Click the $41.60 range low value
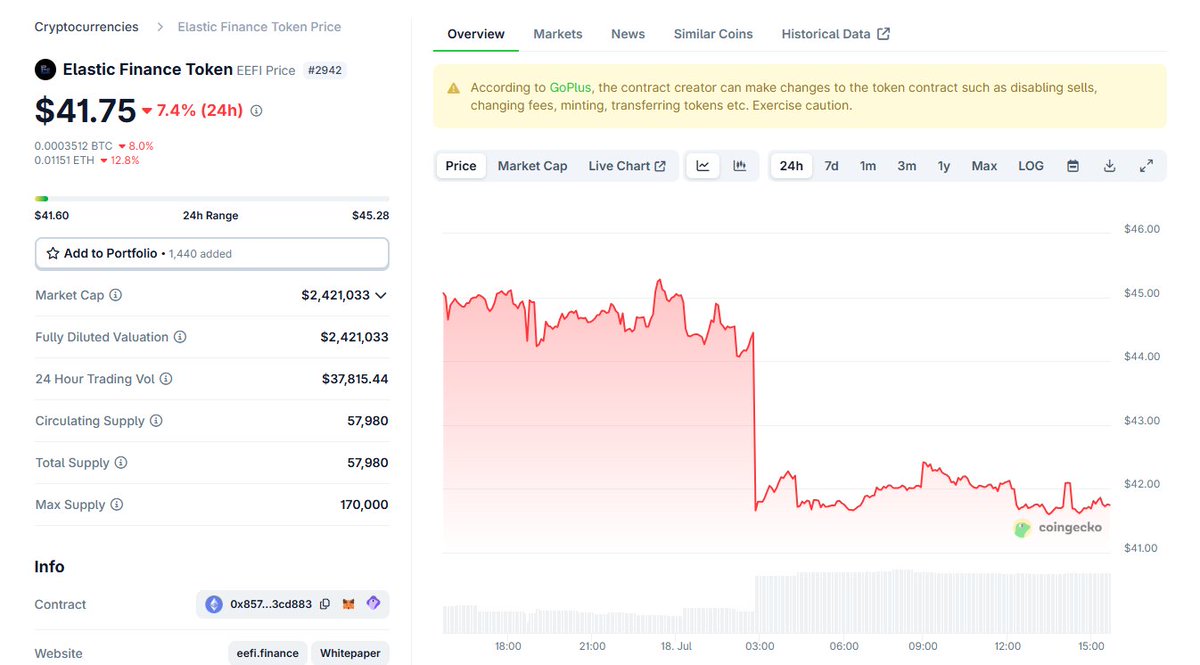 point(52,215)
